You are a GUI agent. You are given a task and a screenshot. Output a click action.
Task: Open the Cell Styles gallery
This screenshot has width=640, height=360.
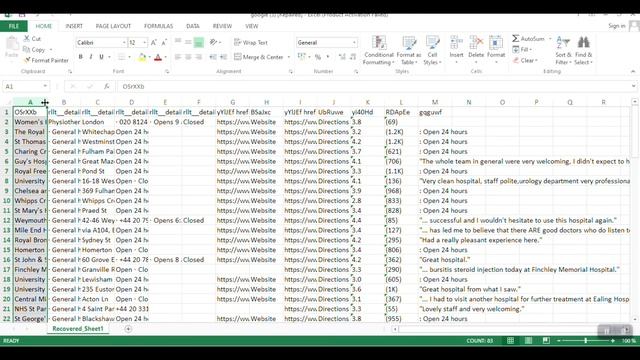pos(432,50)
